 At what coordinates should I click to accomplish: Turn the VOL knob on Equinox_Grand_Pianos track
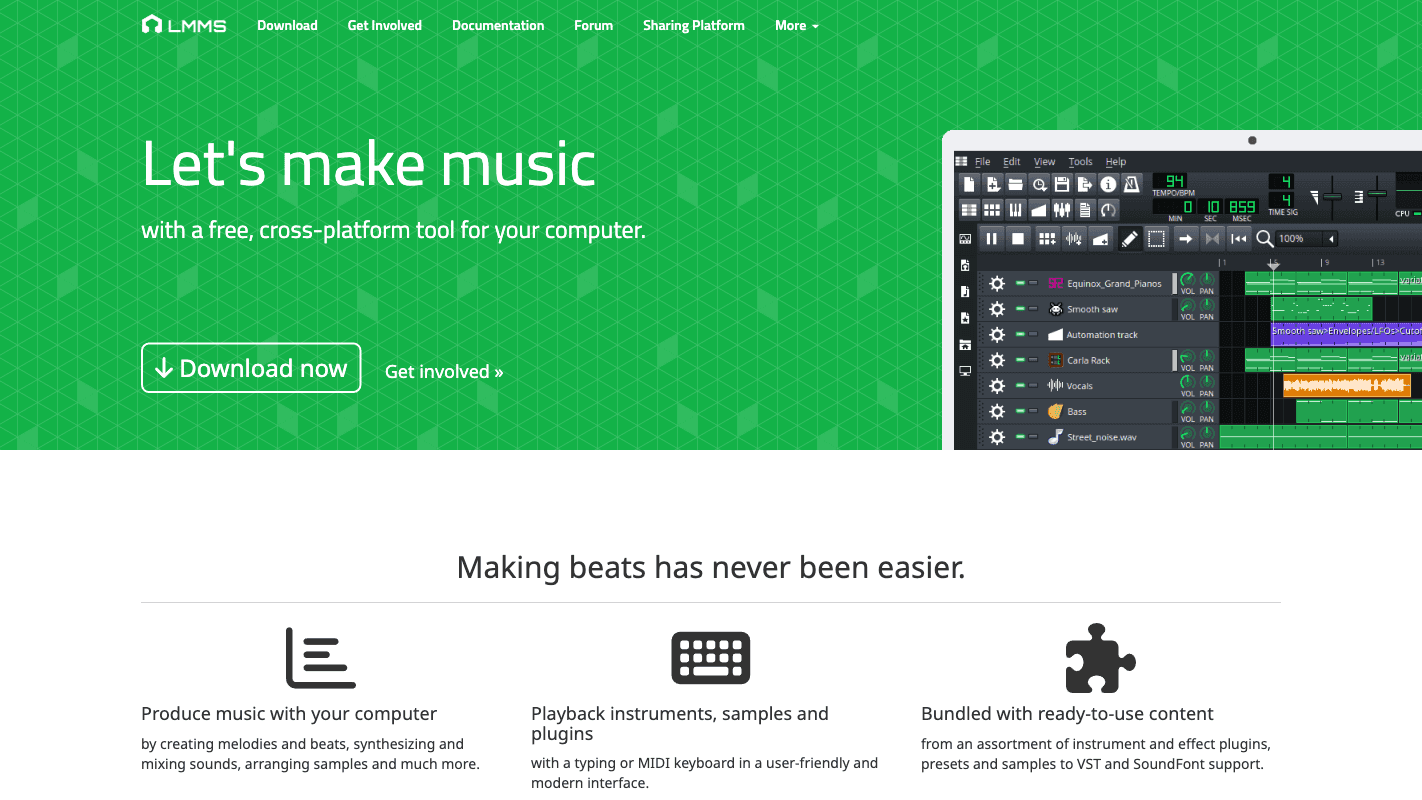click(x=1187, y=280)
